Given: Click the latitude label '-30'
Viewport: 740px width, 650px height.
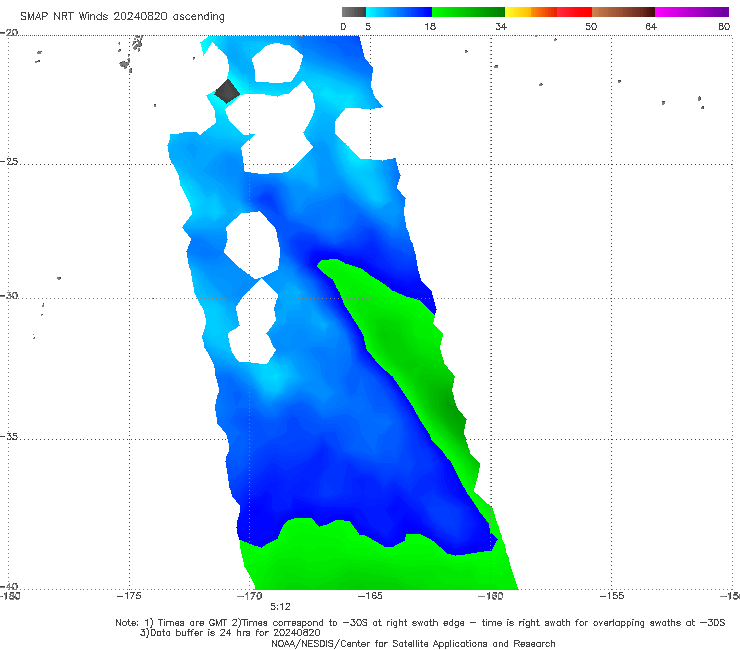Looking at the screenshot, I should click(9, 295).
